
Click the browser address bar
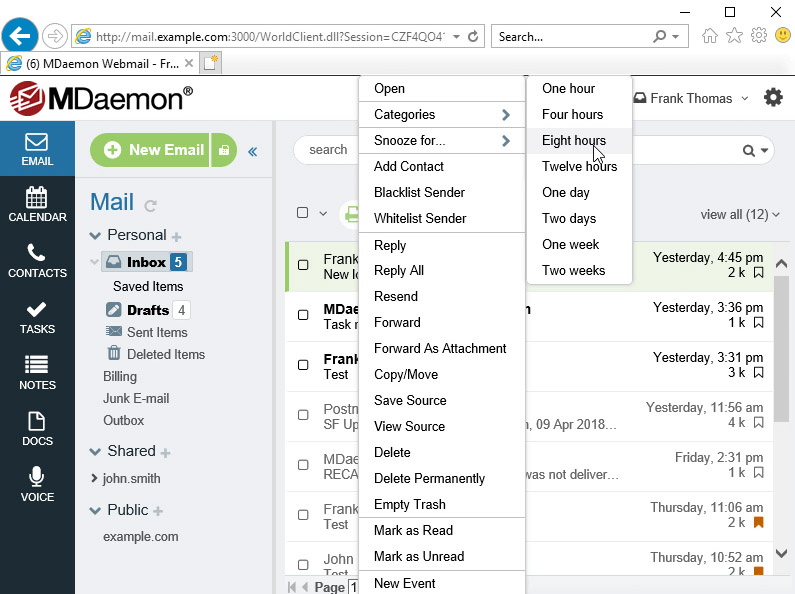point(270,36)
